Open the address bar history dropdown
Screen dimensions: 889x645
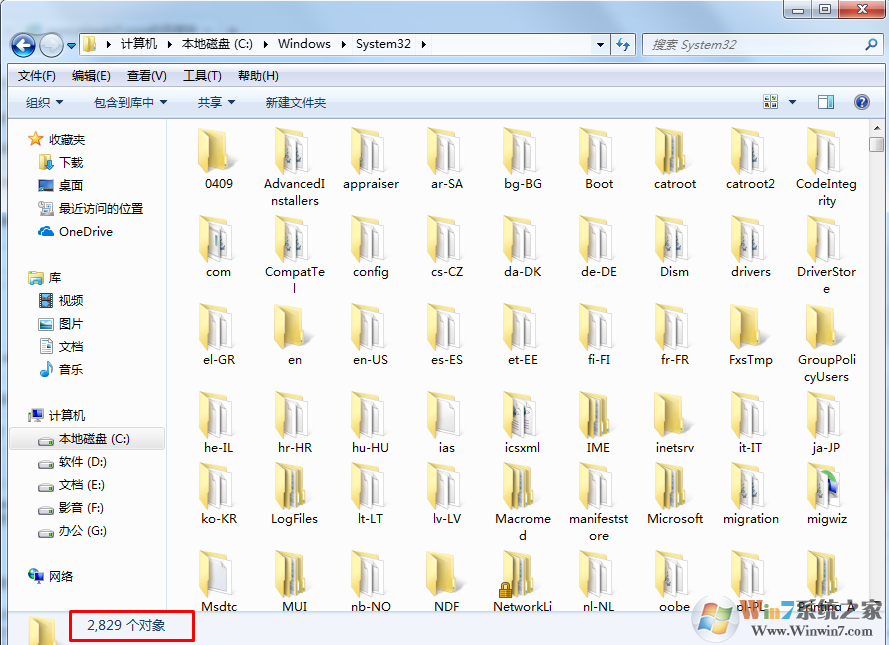coord(600,44)
